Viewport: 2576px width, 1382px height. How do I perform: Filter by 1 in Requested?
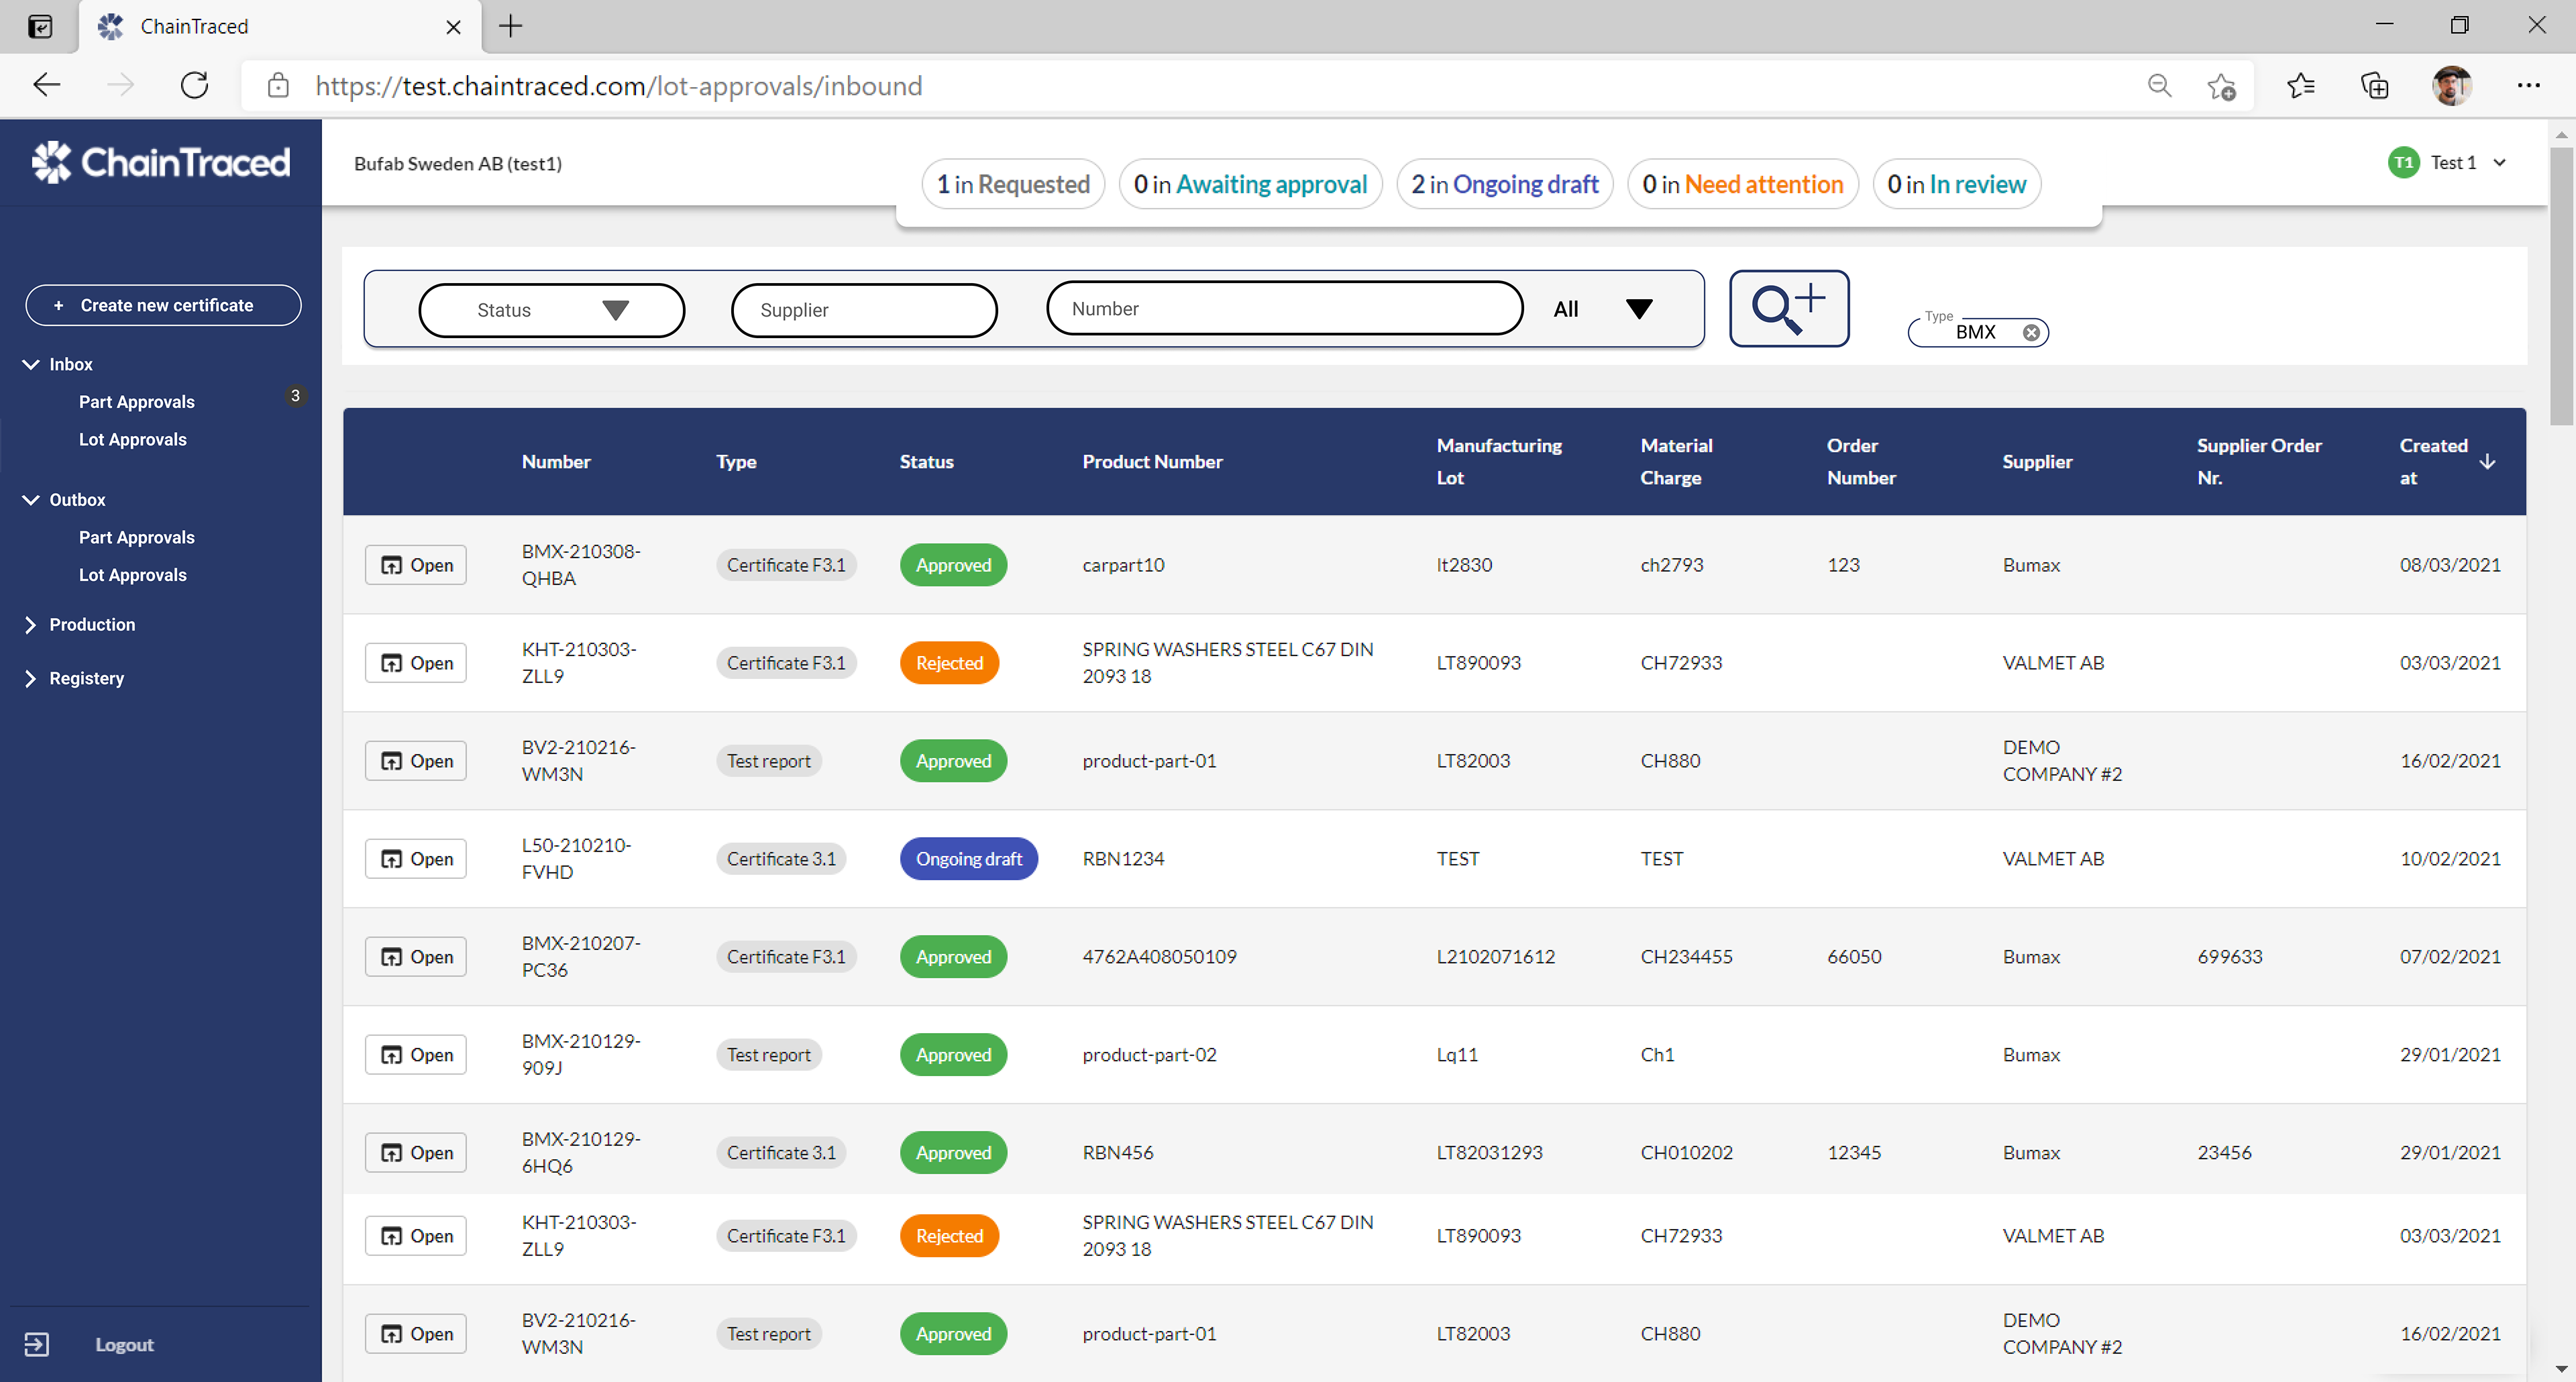1013,184
